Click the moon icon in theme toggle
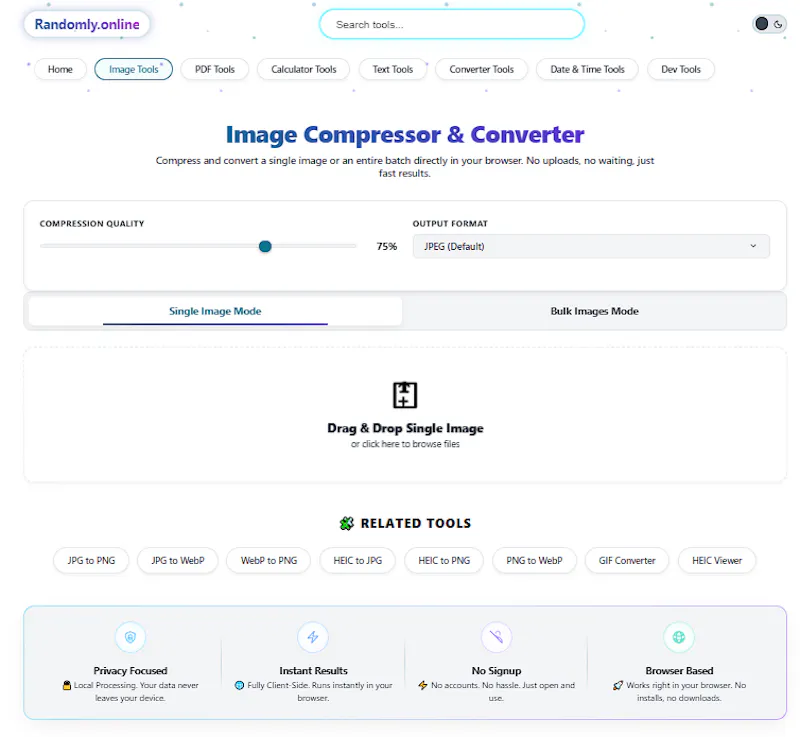 point(778,24)
